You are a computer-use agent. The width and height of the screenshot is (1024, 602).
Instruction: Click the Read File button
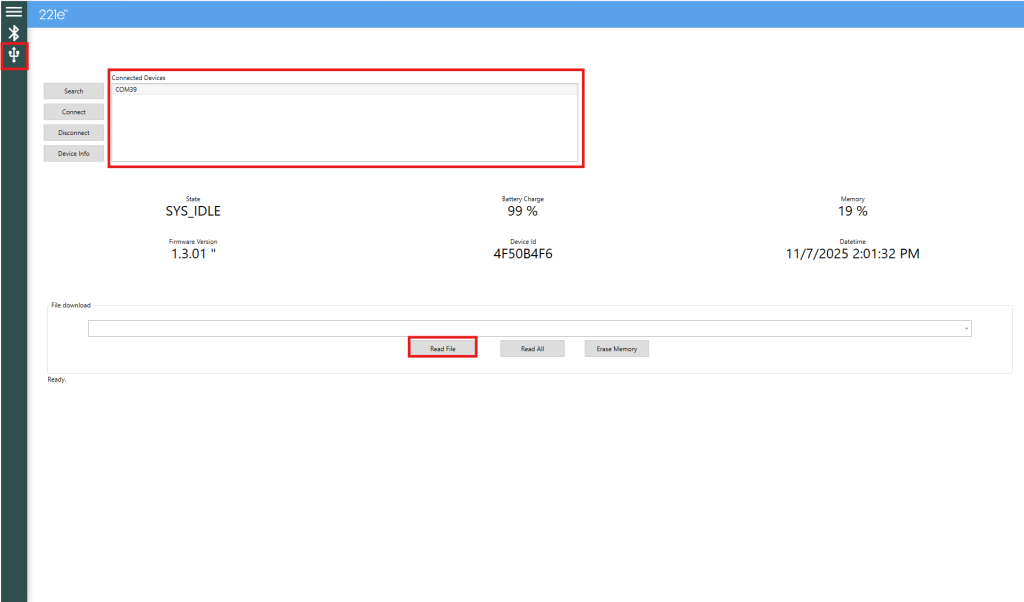[442, 348]
